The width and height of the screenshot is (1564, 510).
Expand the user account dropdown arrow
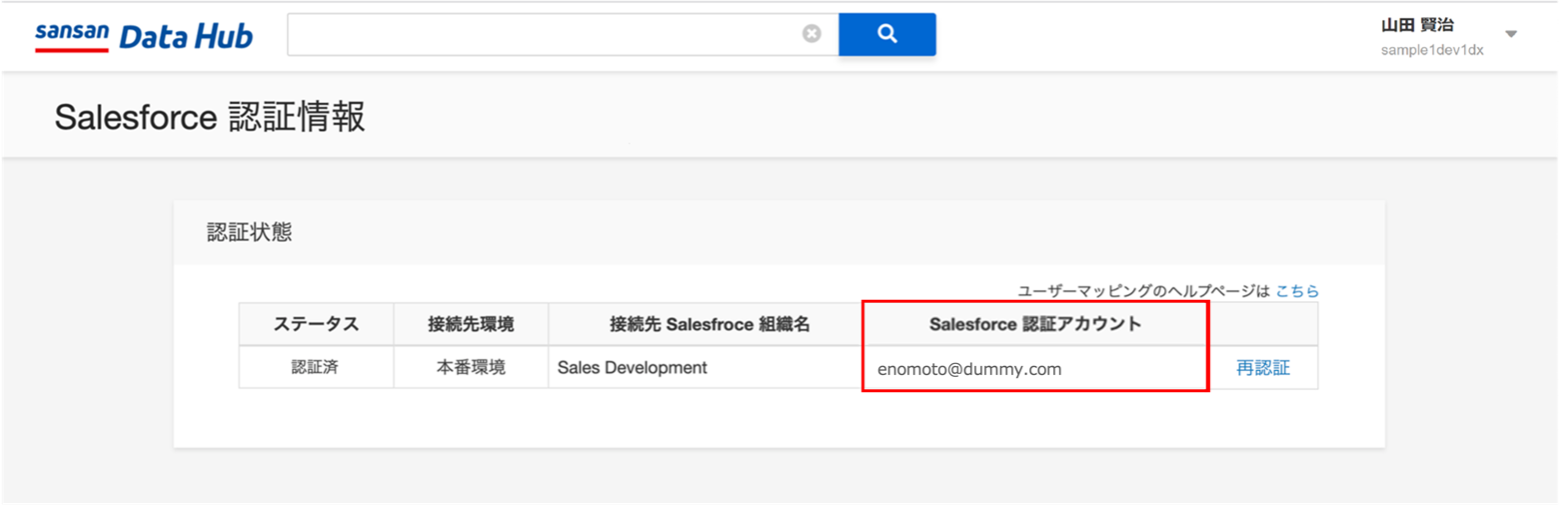pos(1511,35)
